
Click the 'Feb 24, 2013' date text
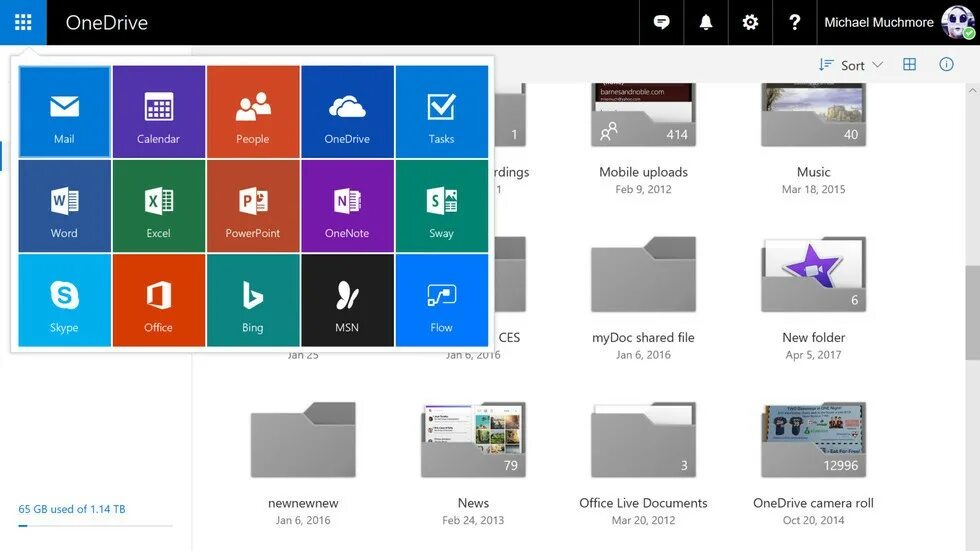point(473,520)
